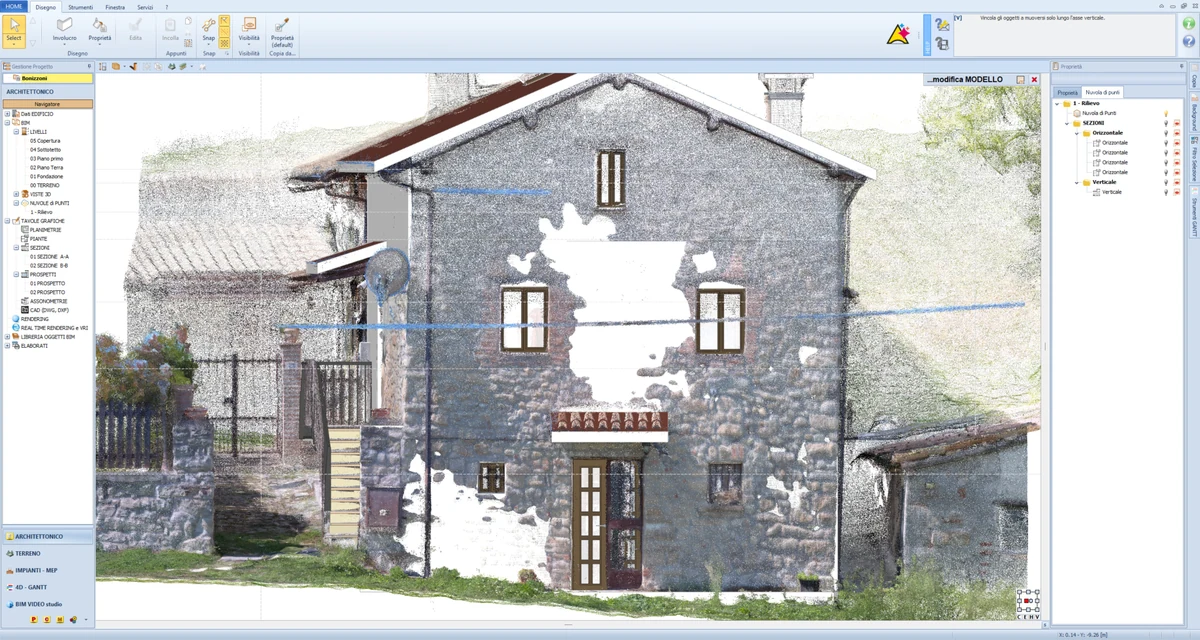Open the Servizi ribbon tab
Image resolution: width=1200 pixels, height=640 pixels.
pos(145,7)
